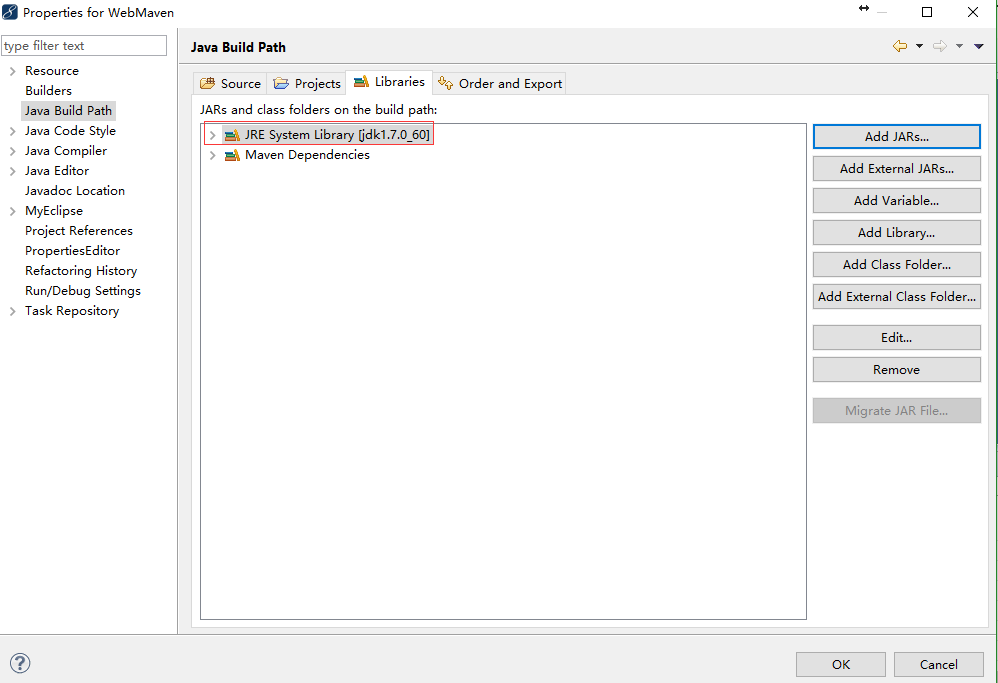This screenshot has width=998, height=683.
Task: Confirm with the OK button
Action: 840,665
